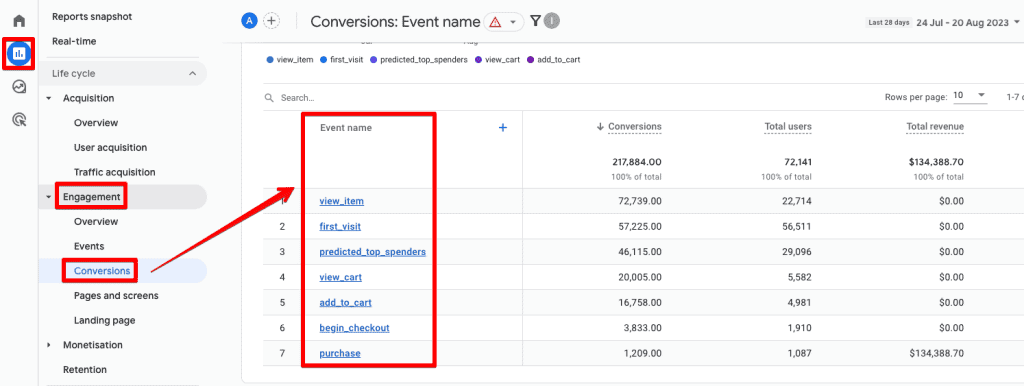Open Landing page report
Screen dimensions: 1024x386
104,321
